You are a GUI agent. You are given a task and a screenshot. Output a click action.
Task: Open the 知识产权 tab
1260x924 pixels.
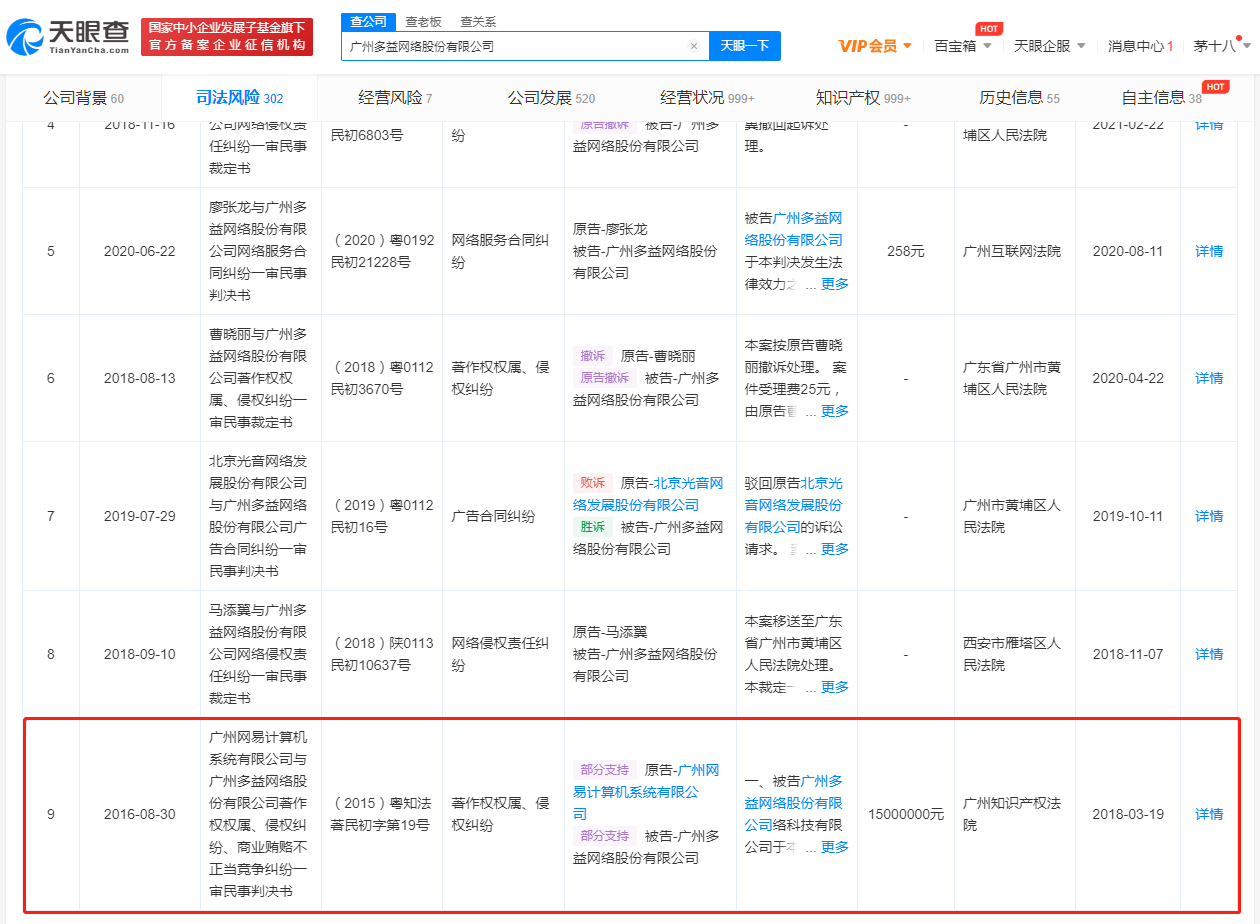pyautogui.click(x=863, y=98)
